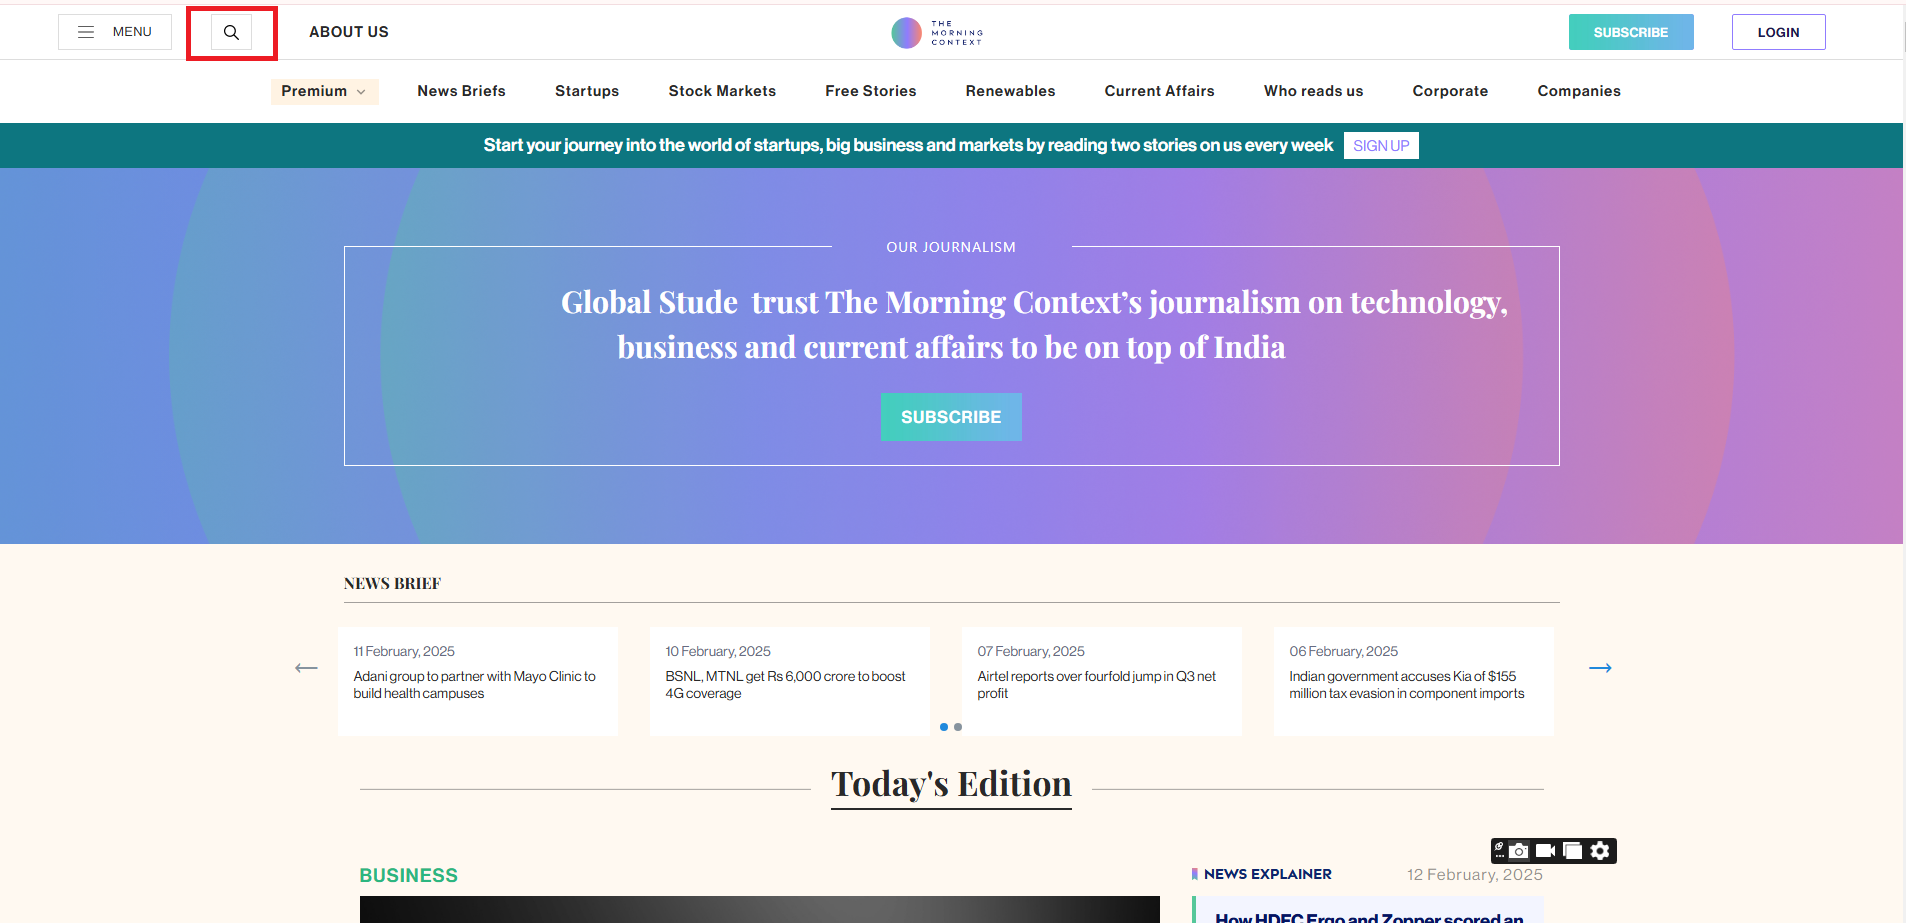The width and height of the screenshot is (1906, 923).
Task: Click The Morning Context logo
Action: pyautogui.click(x=937, y=33)
